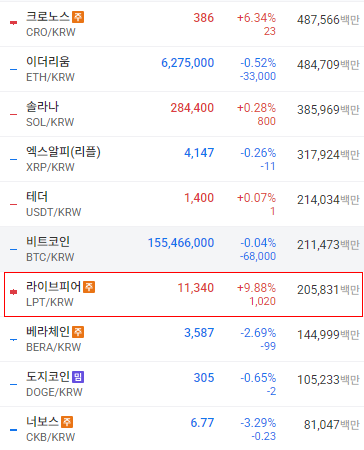Click the orange 주 badge next to 크로노스
364x450 pixels.
click(78, 17)
